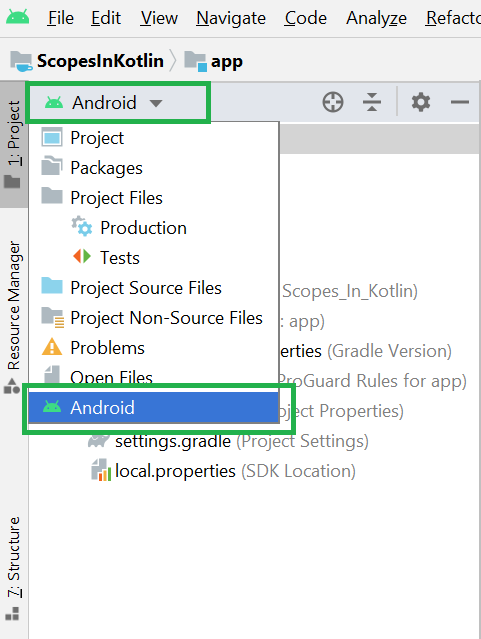
Task: Click the Android Studio logo icon
Action: [x=18, y=17]
